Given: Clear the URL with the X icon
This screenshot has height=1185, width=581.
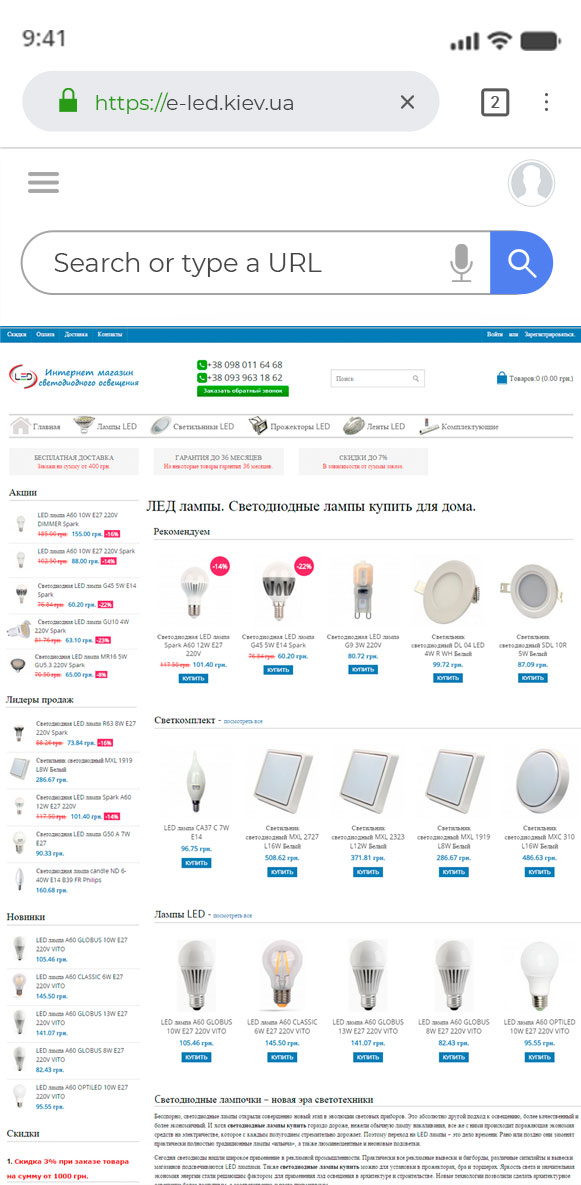Looking at the screenshot, I should click(407, 102).
